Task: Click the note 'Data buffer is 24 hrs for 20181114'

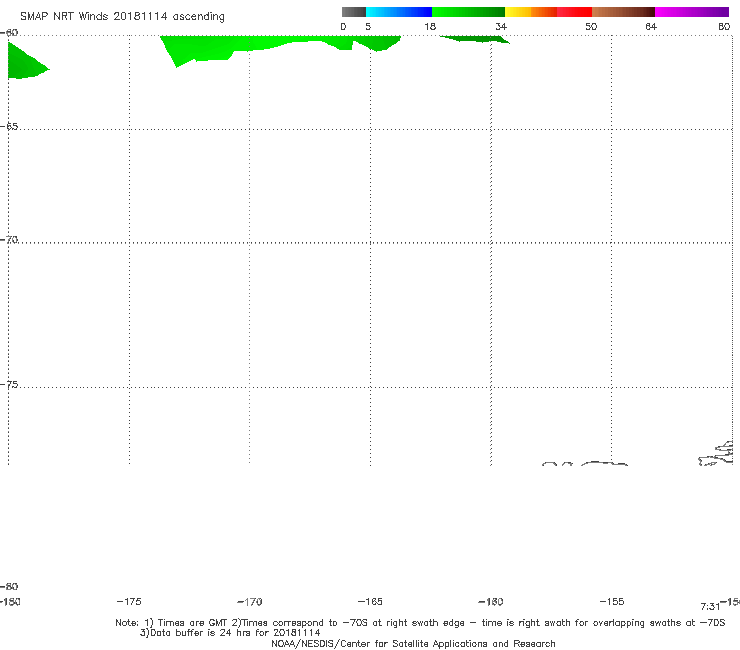Action: tap(230, 633)
